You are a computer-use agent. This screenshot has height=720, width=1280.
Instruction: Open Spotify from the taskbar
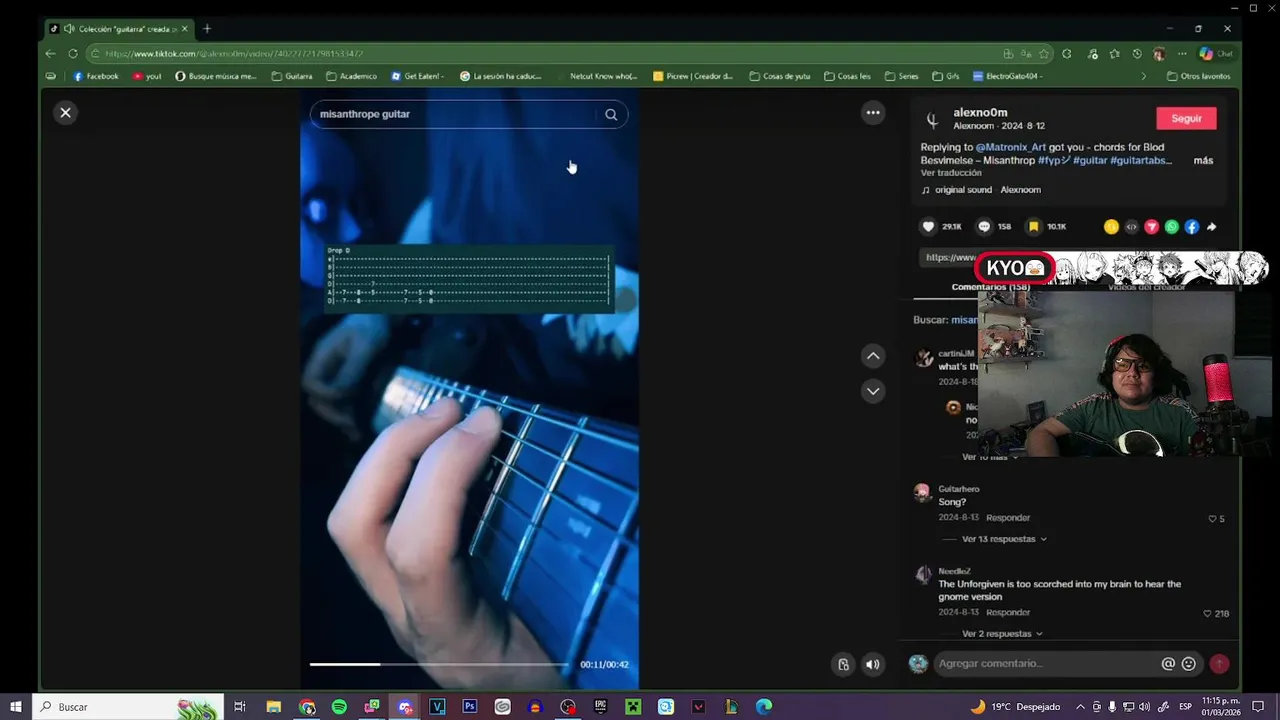[339, 707]
